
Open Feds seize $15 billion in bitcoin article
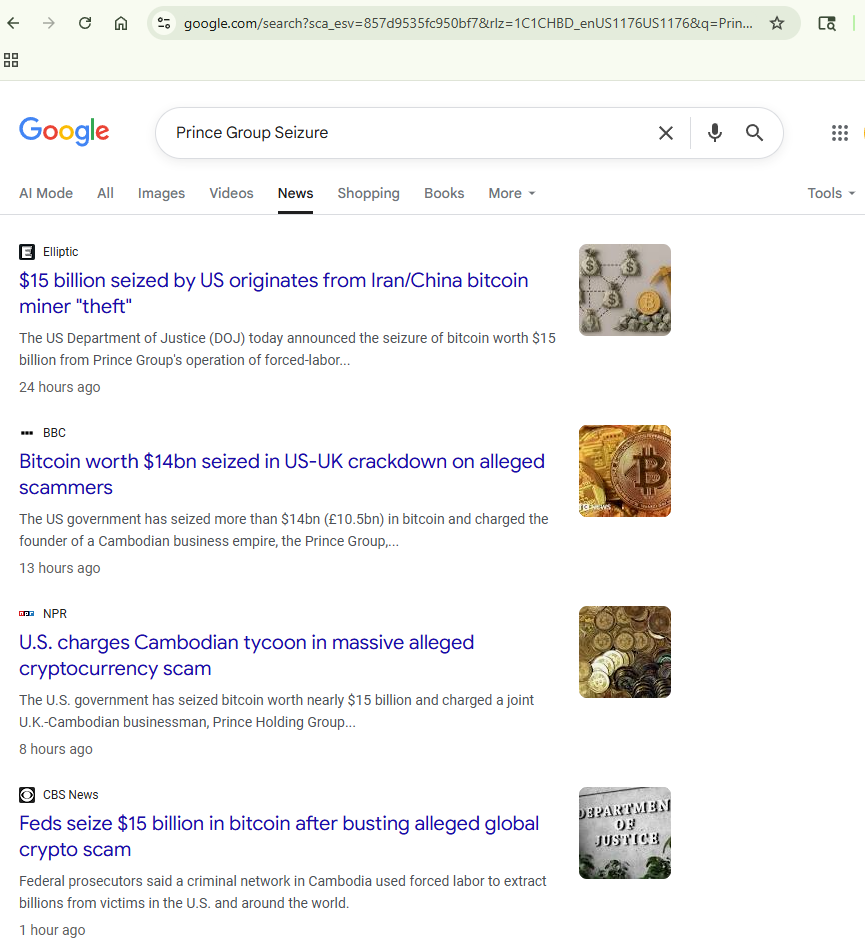tap(279, 836)
